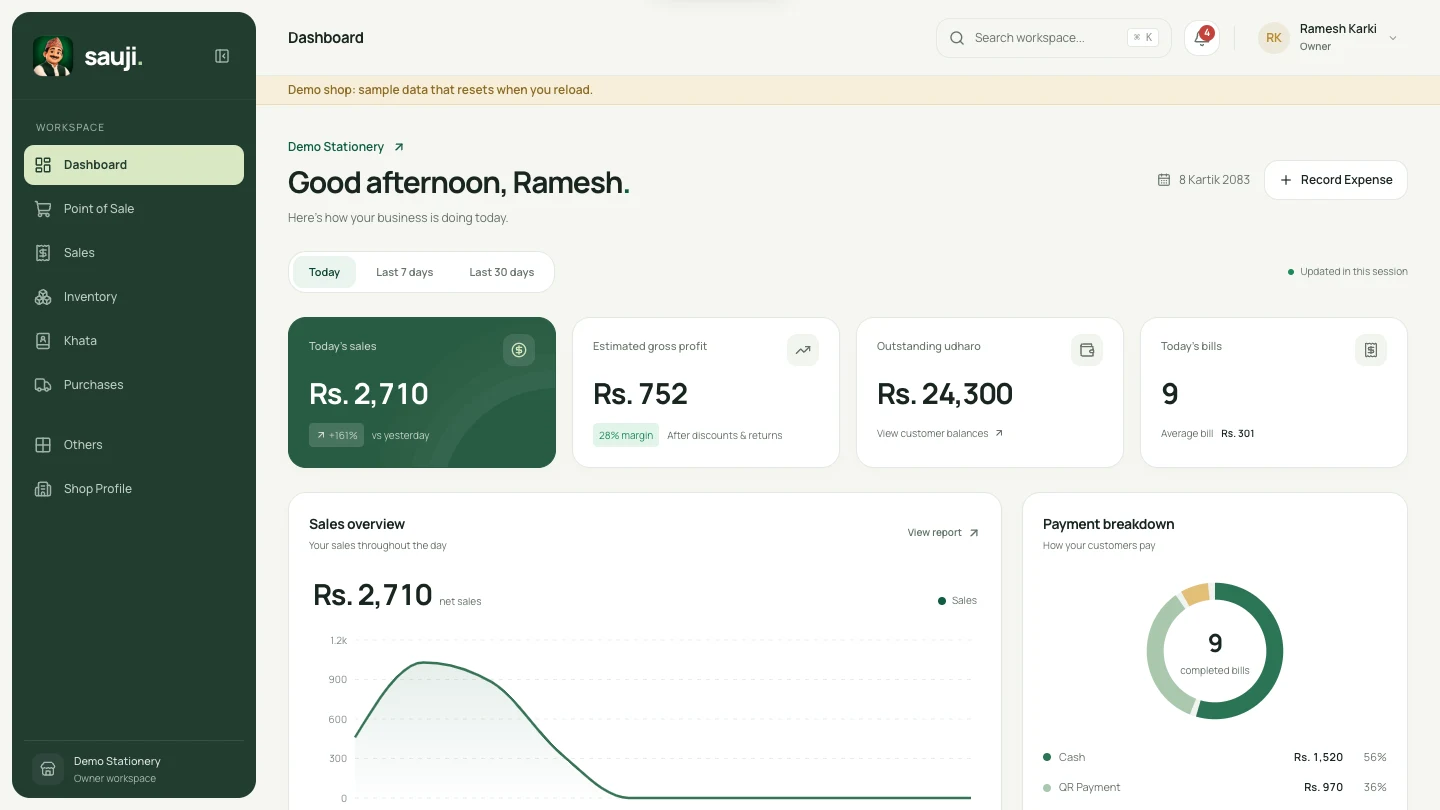Switch to Last 30 days
The height and width of the screenshot is (810, 1440).
[x=501, y=272]
